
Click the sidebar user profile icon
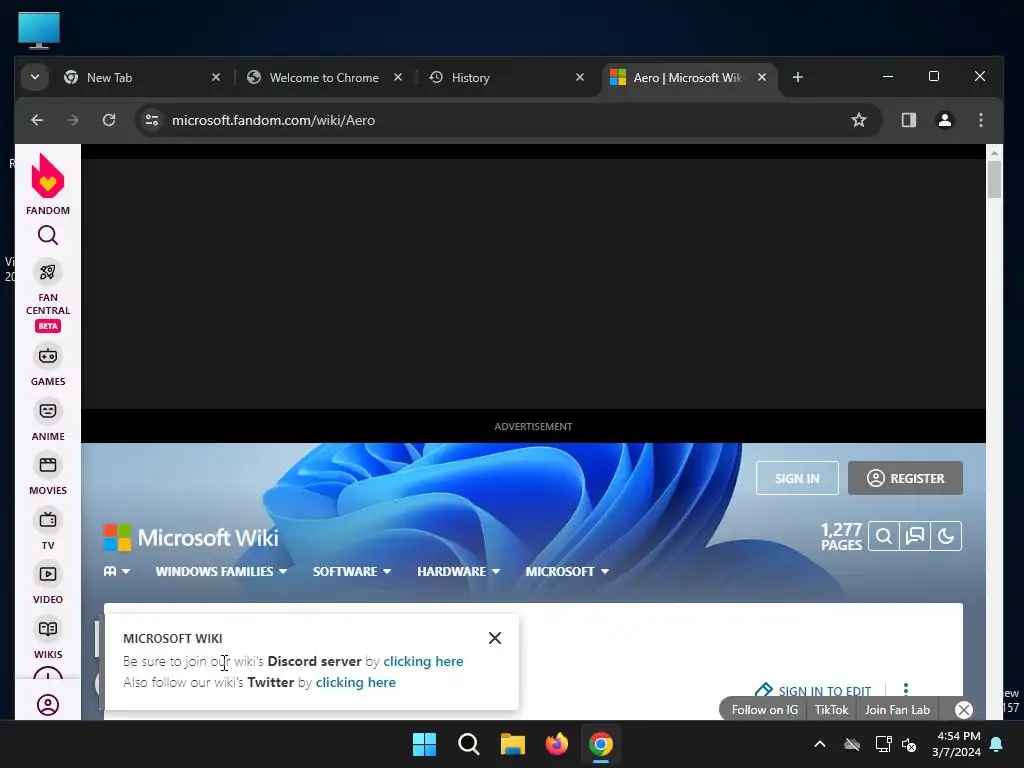click(x=48, y=705)
